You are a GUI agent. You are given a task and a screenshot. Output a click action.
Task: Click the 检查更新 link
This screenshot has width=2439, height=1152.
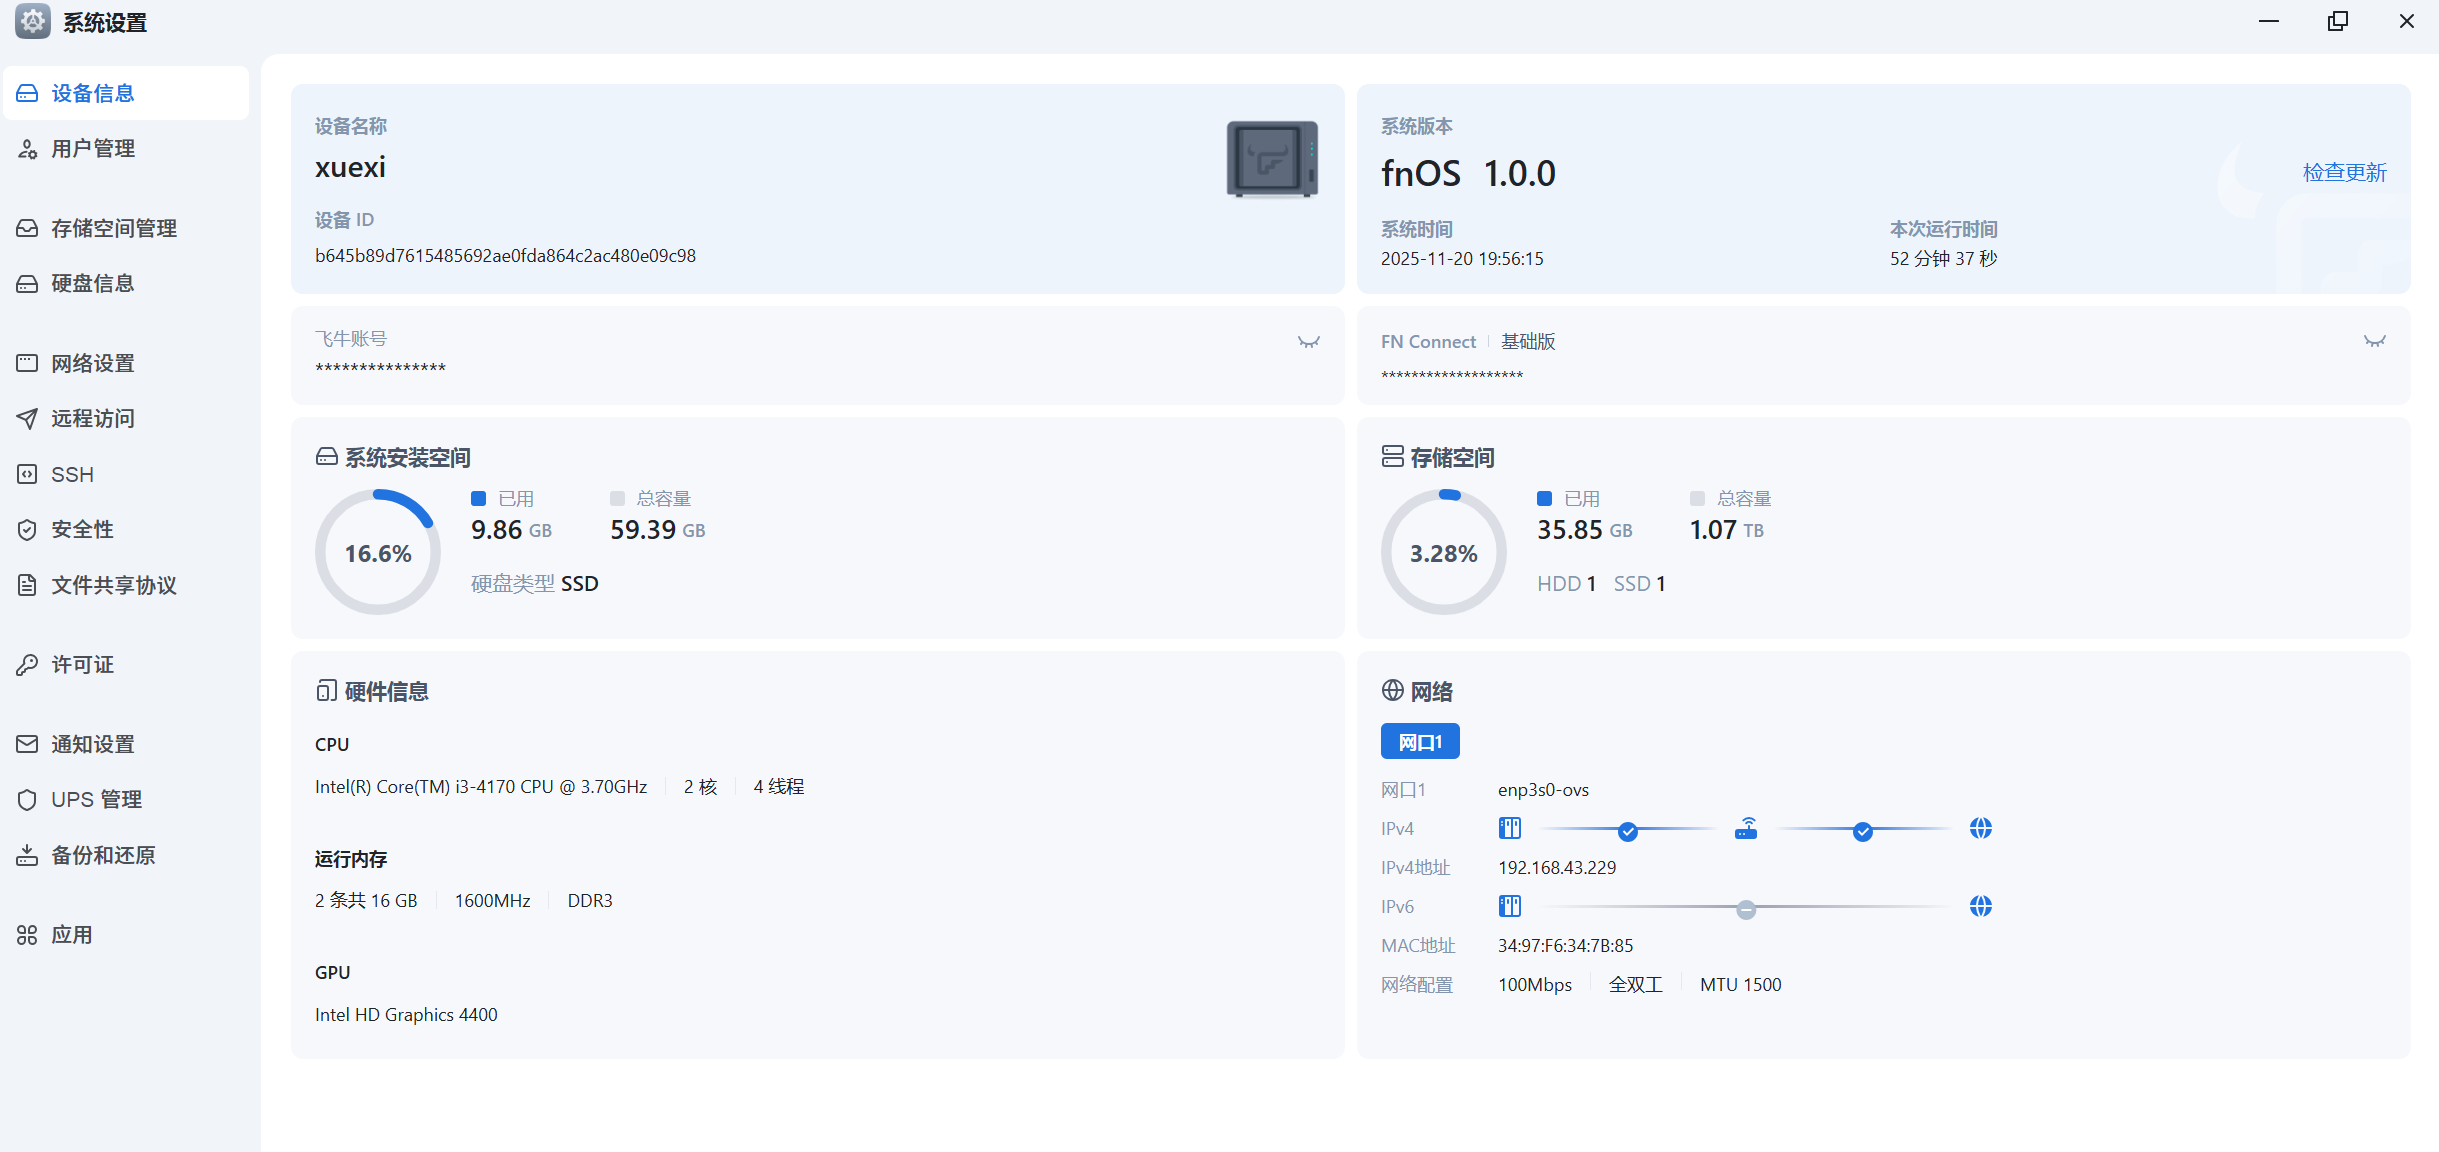[x=2344, y=173]
